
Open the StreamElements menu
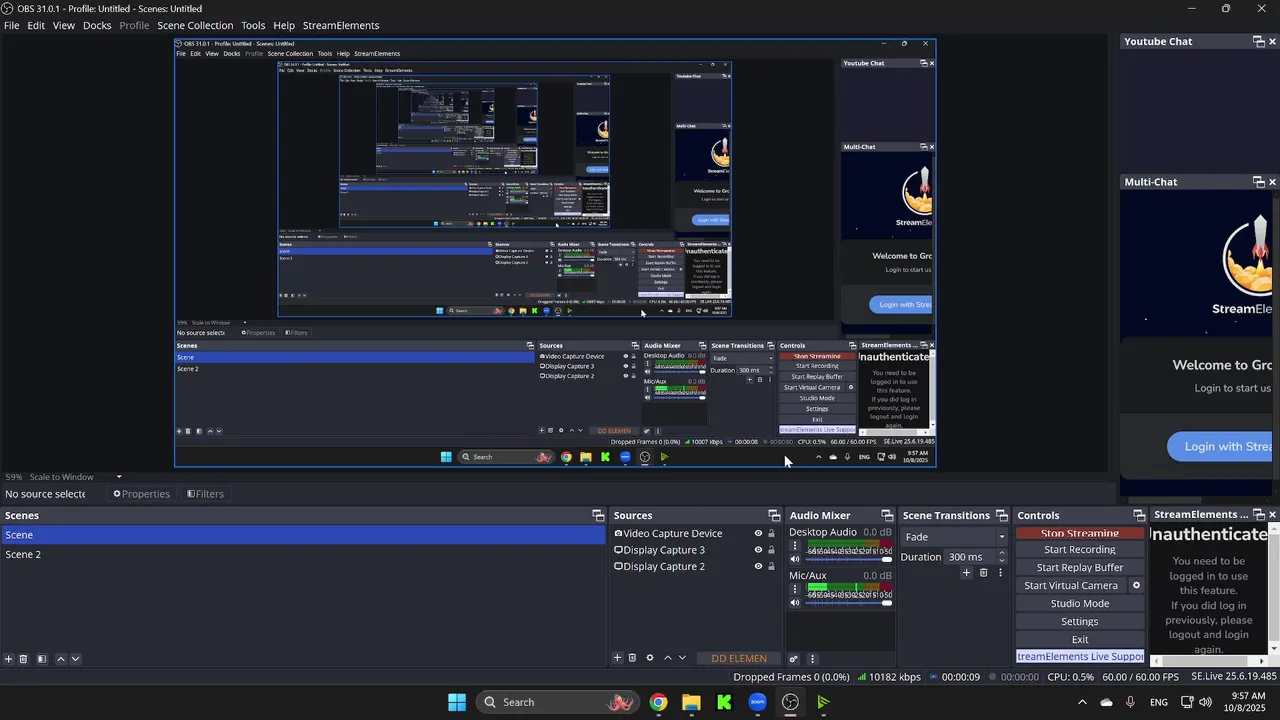341,25
